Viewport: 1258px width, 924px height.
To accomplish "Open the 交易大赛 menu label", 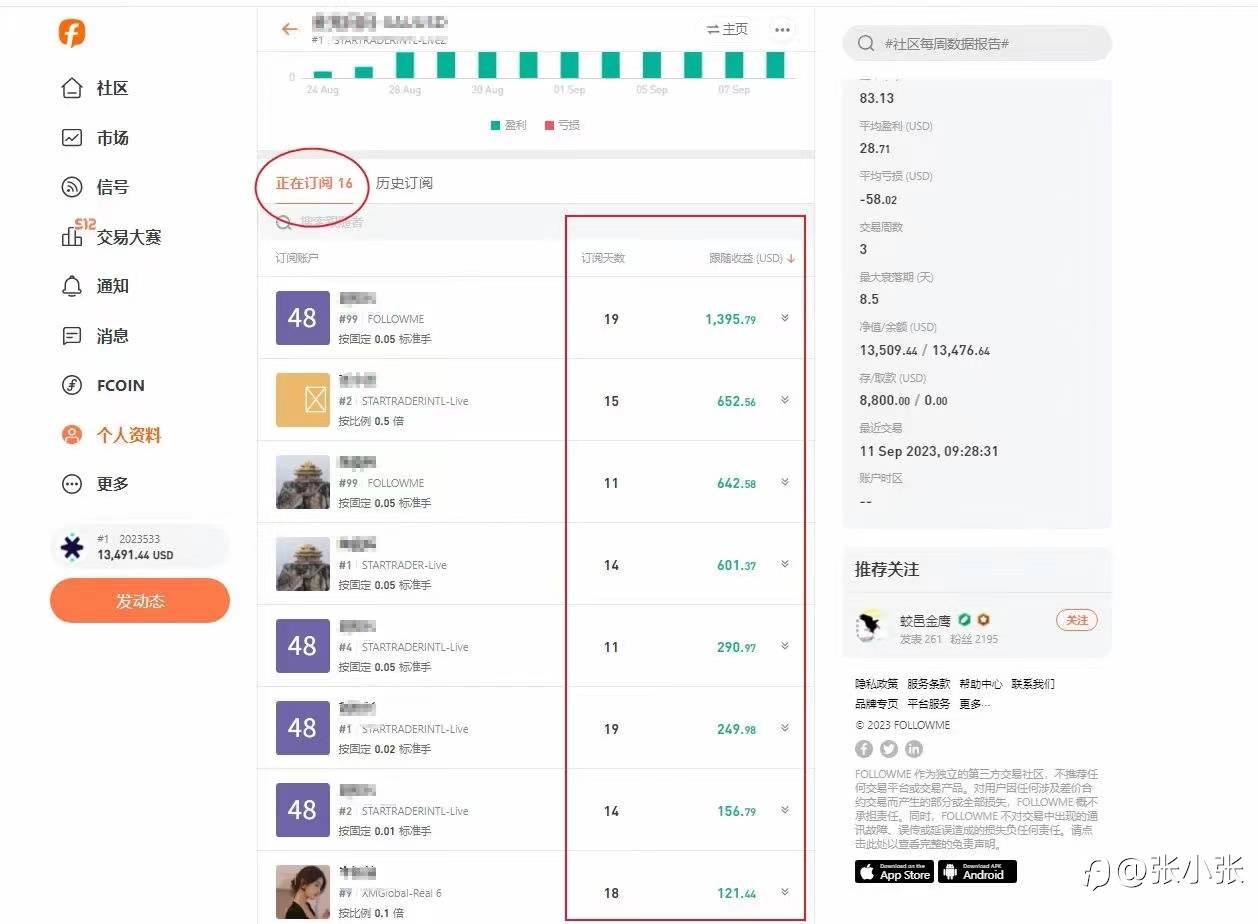I will [x=129, y=237].
